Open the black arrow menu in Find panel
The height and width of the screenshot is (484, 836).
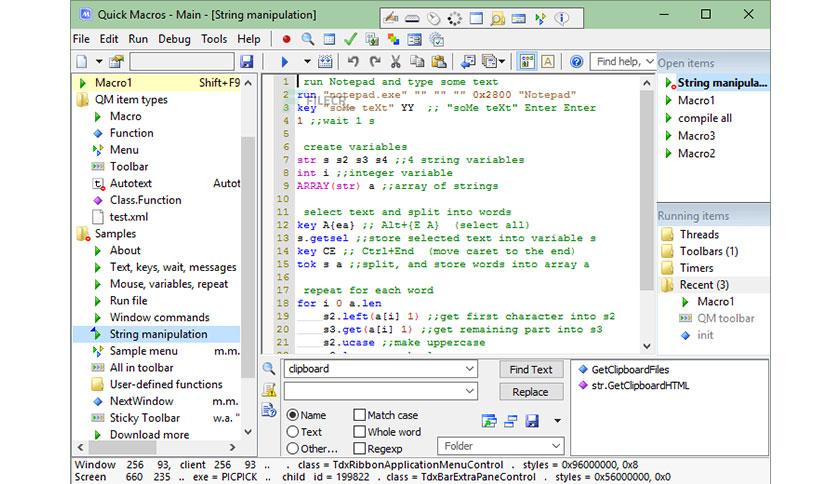[557, 421]
